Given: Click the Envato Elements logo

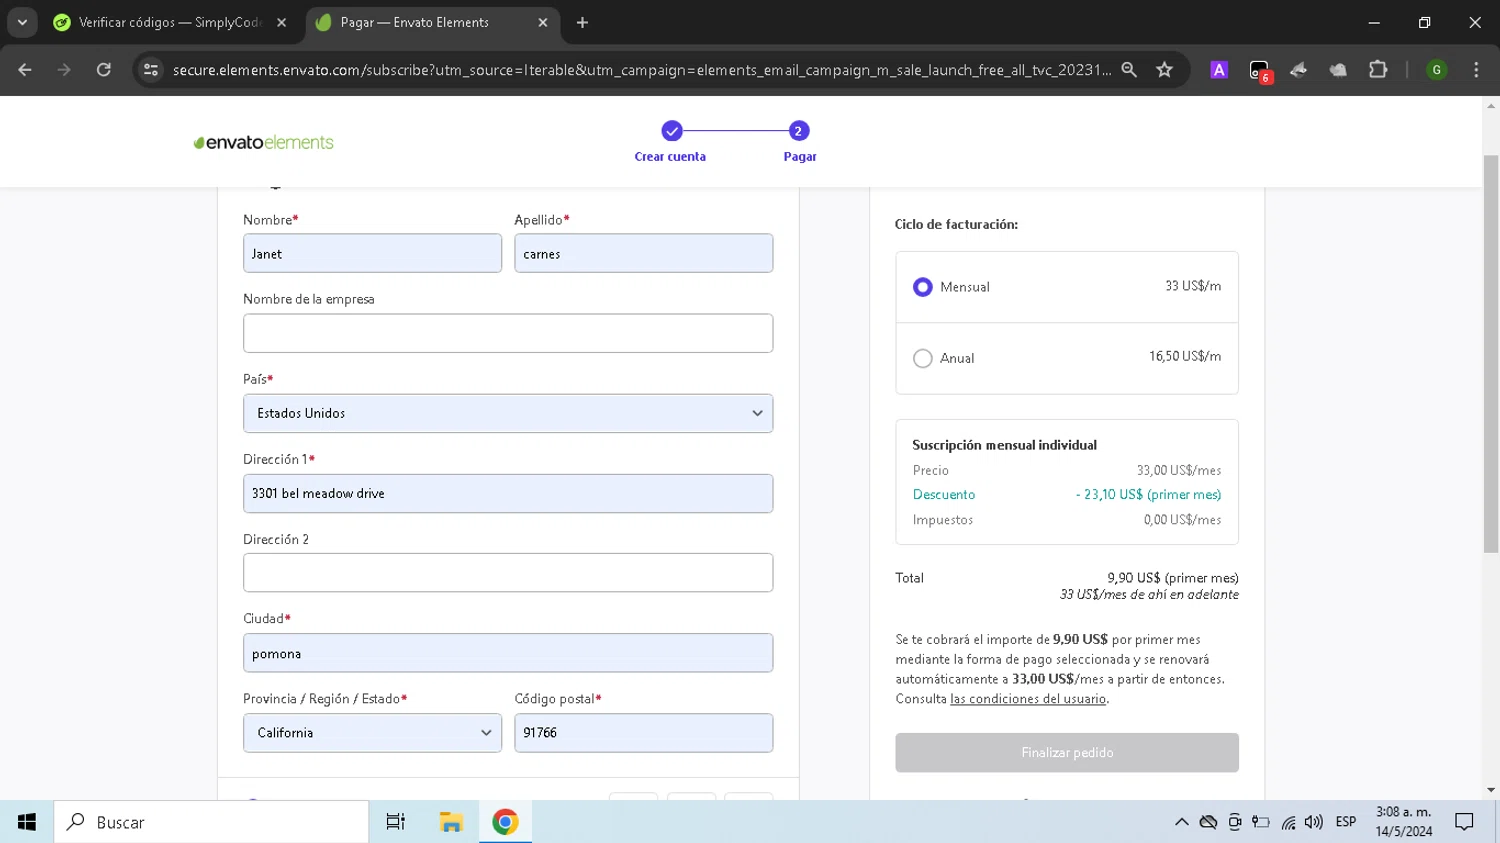Looking at the screenshot, I should 263,142.
